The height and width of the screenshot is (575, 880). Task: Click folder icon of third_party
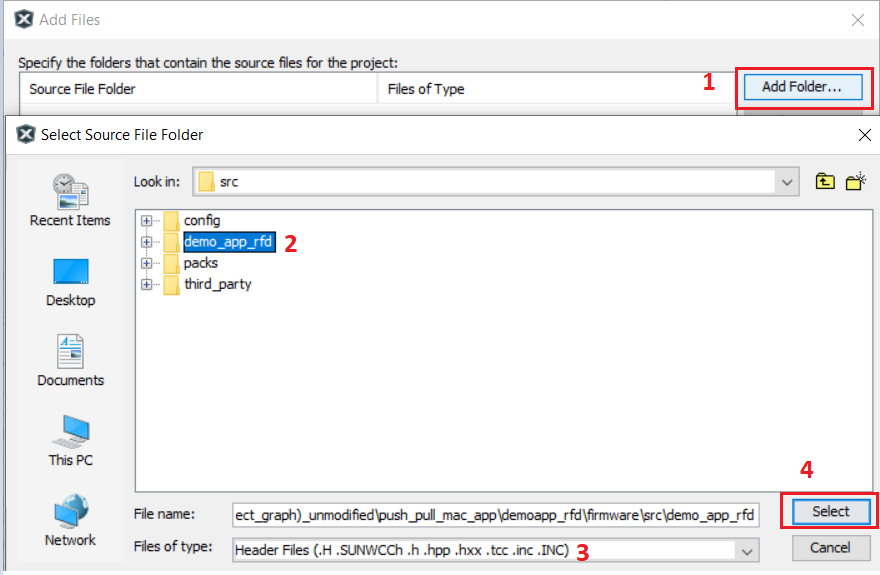pyautogui.click(x=172, y=284)
